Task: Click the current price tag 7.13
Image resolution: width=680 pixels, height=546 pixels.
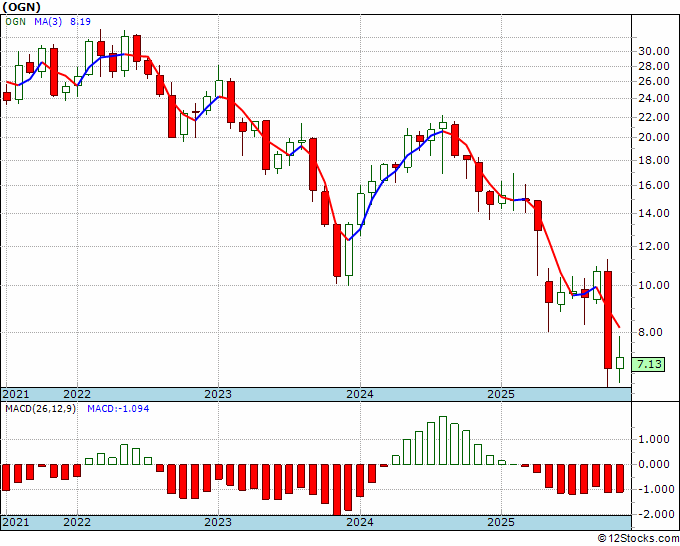Action: coord(649,364)
